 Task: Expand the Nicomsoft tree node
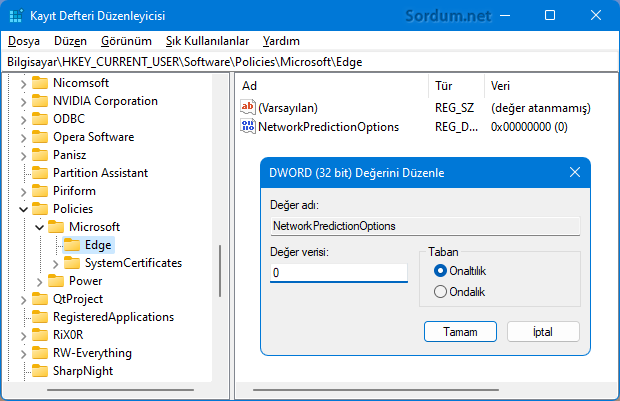click(x=23, y=84)
